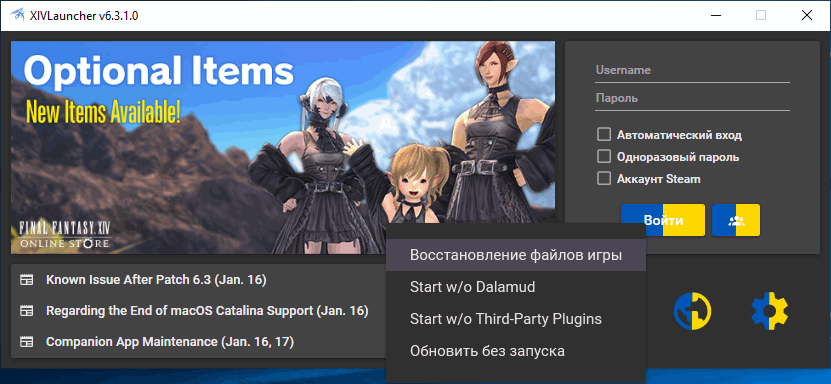The height and width of the screenshot is (384, 831).
Task: Open the account switcher icon button
Action: click(736, 220)
